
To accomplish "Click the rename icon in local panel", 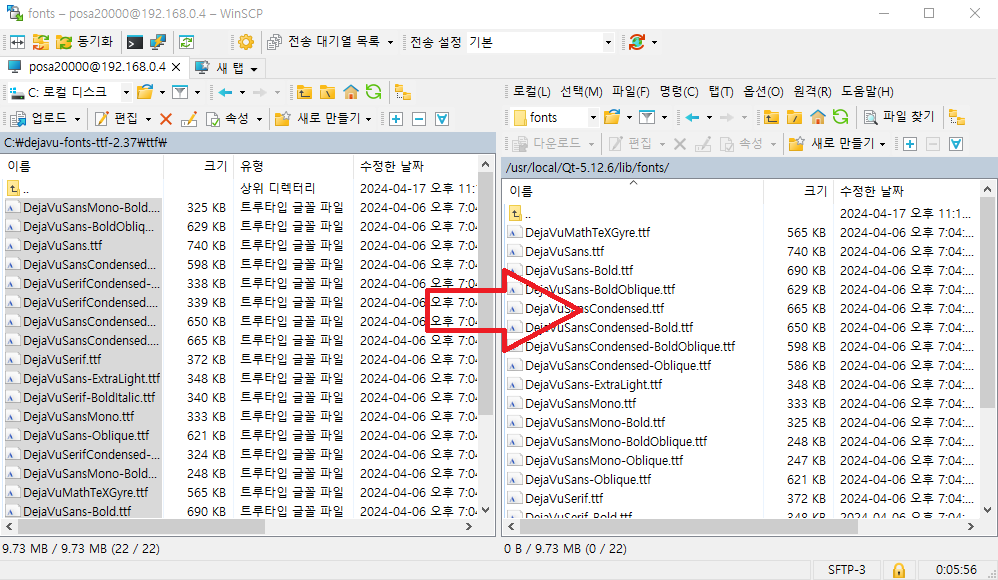I will tap(189, 118).
